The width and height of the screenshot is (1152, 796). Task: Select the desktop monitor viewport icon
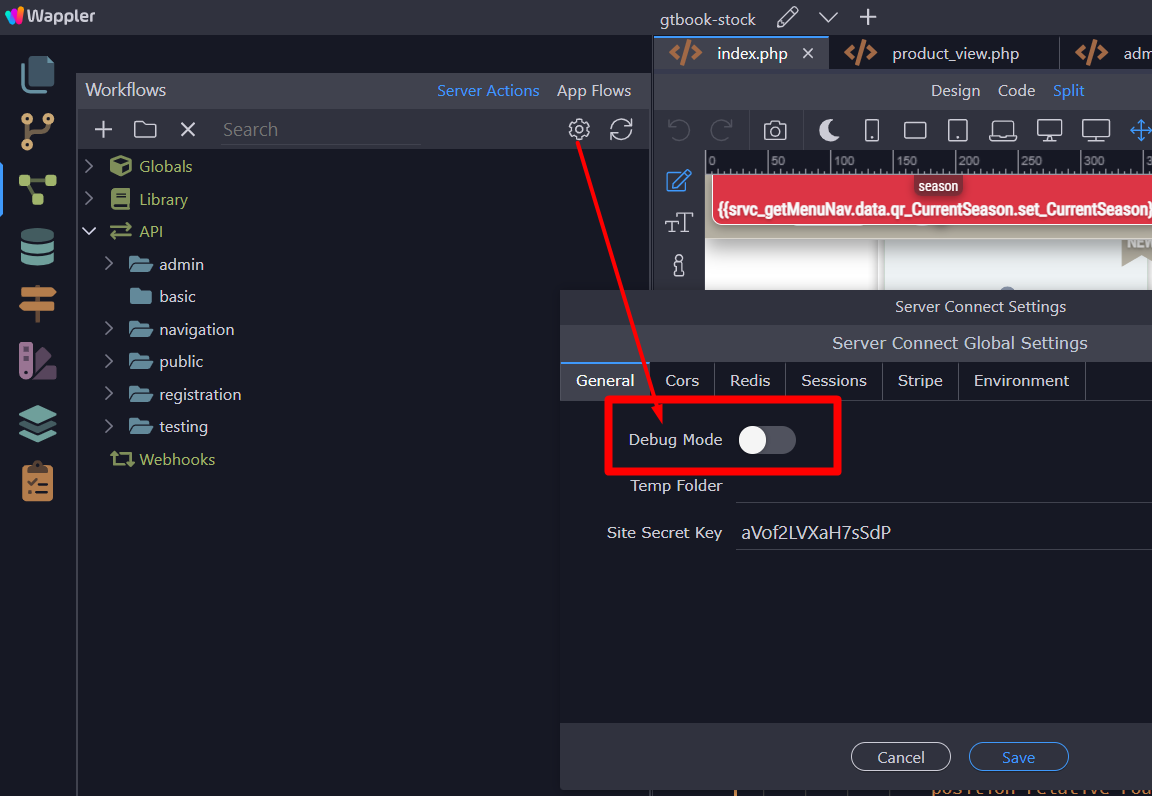pyautogui.click(x=1049, y=131)
